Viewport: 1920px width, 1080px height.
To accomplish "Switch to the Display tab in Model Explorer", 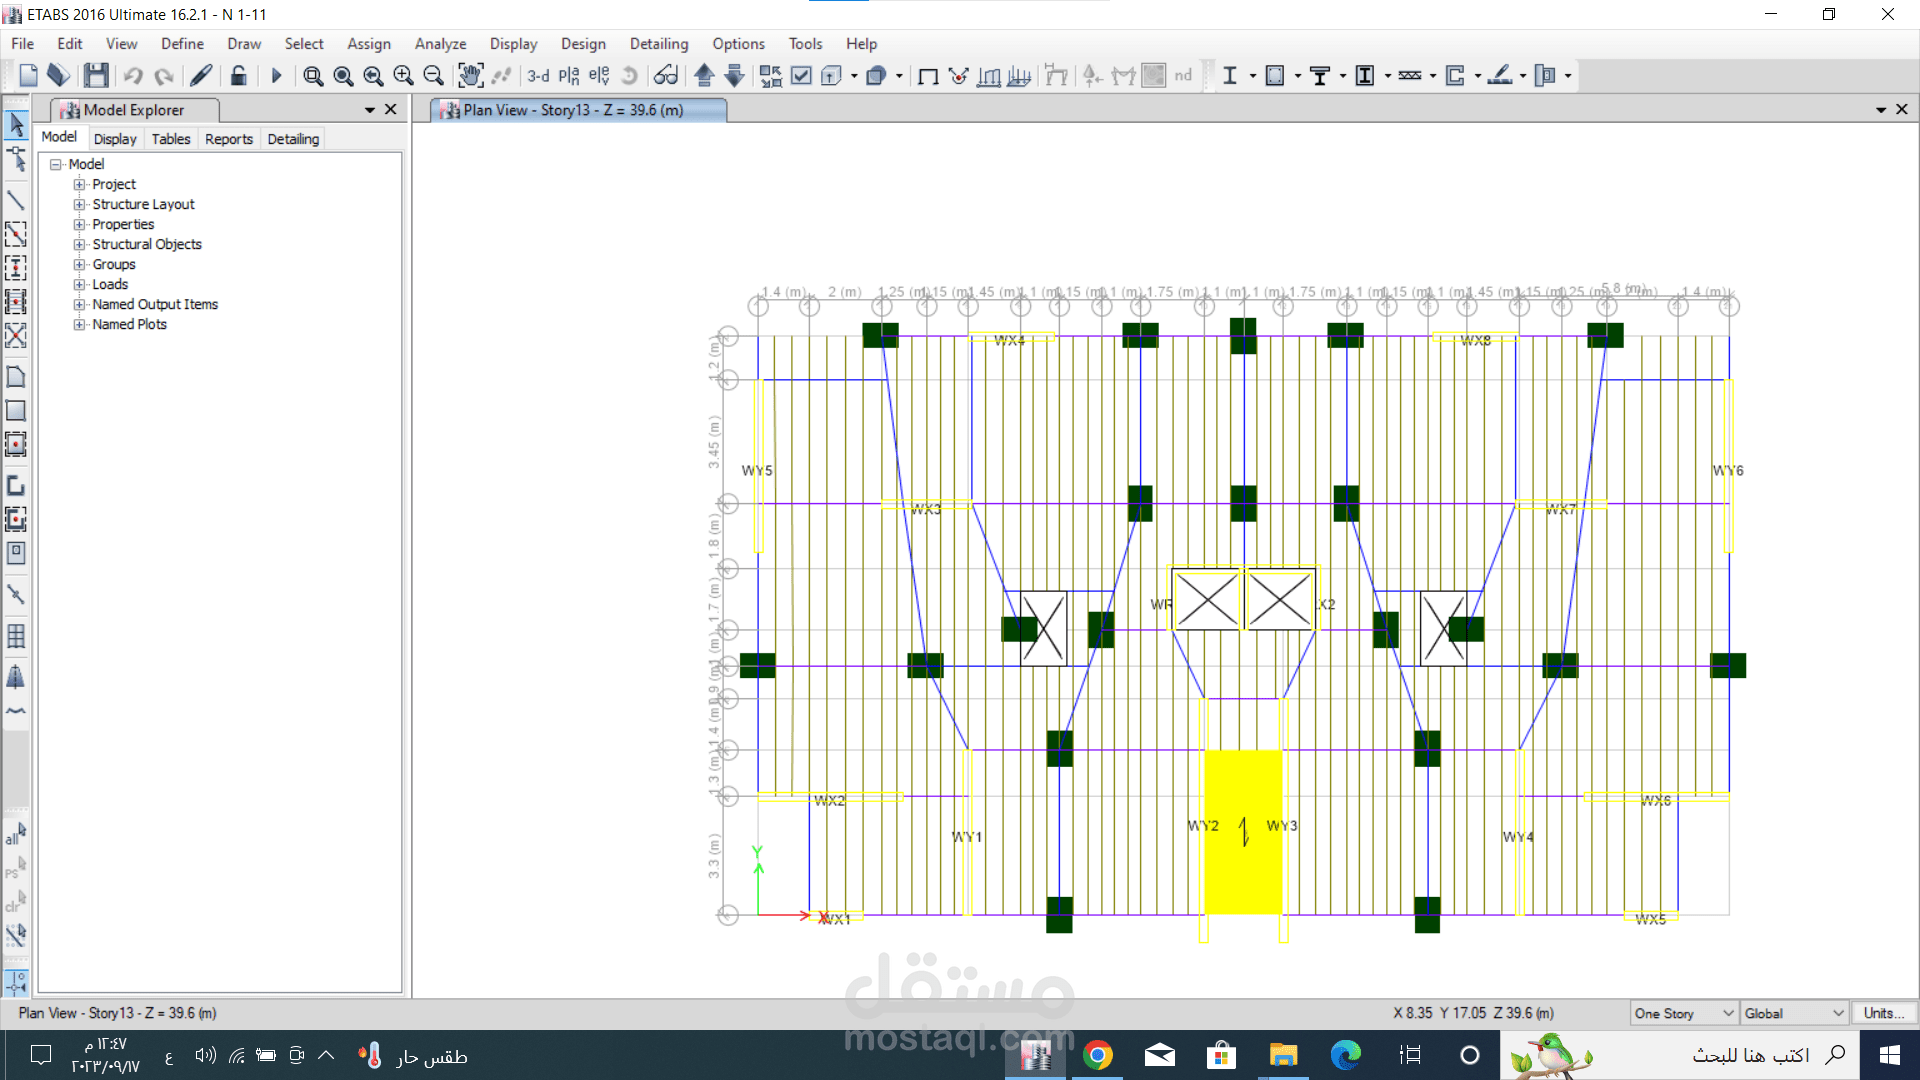I will [x=115, y=139].
